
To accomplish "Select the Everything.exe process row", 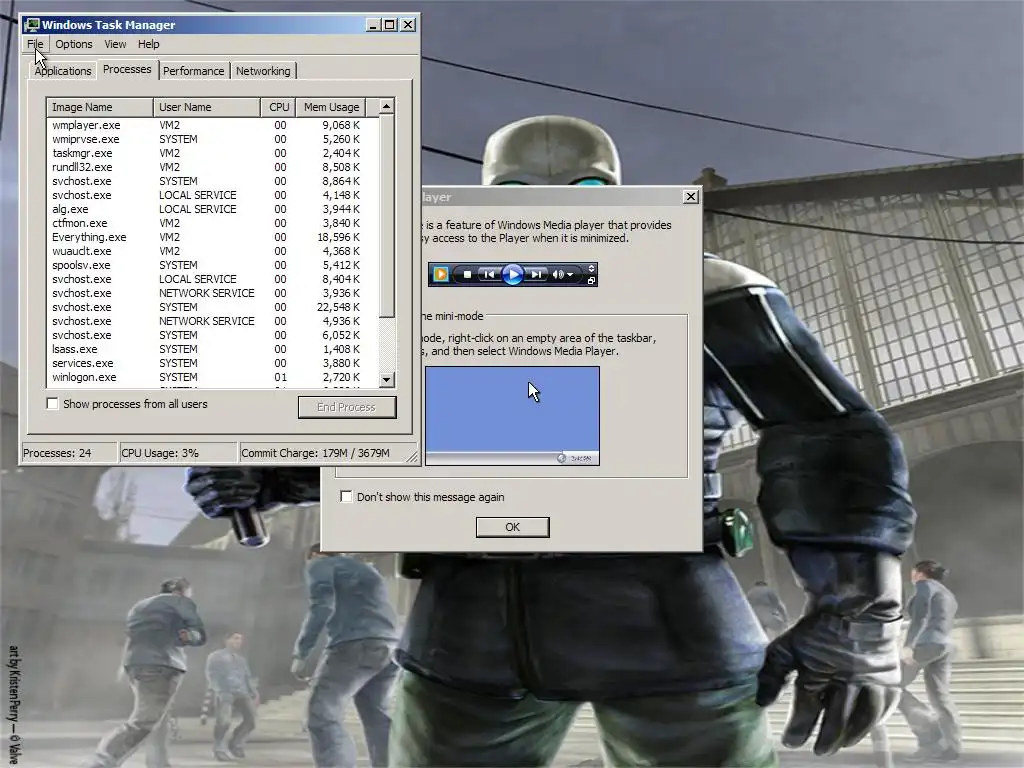I will pyautogui.click(x=213, y=237).
